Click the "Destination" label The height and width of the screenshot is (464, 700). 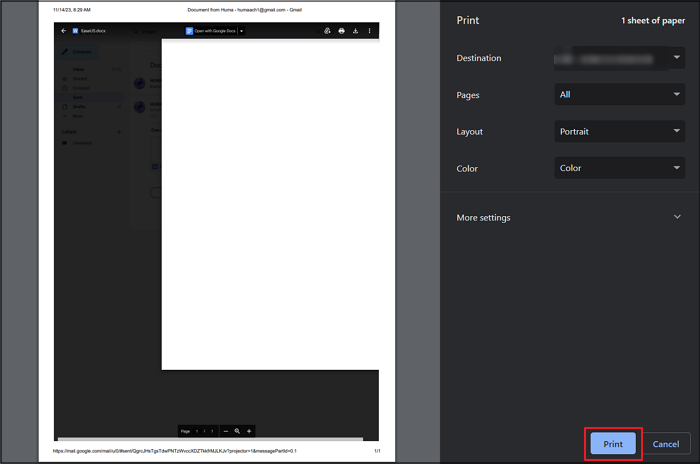click(479, 58)
